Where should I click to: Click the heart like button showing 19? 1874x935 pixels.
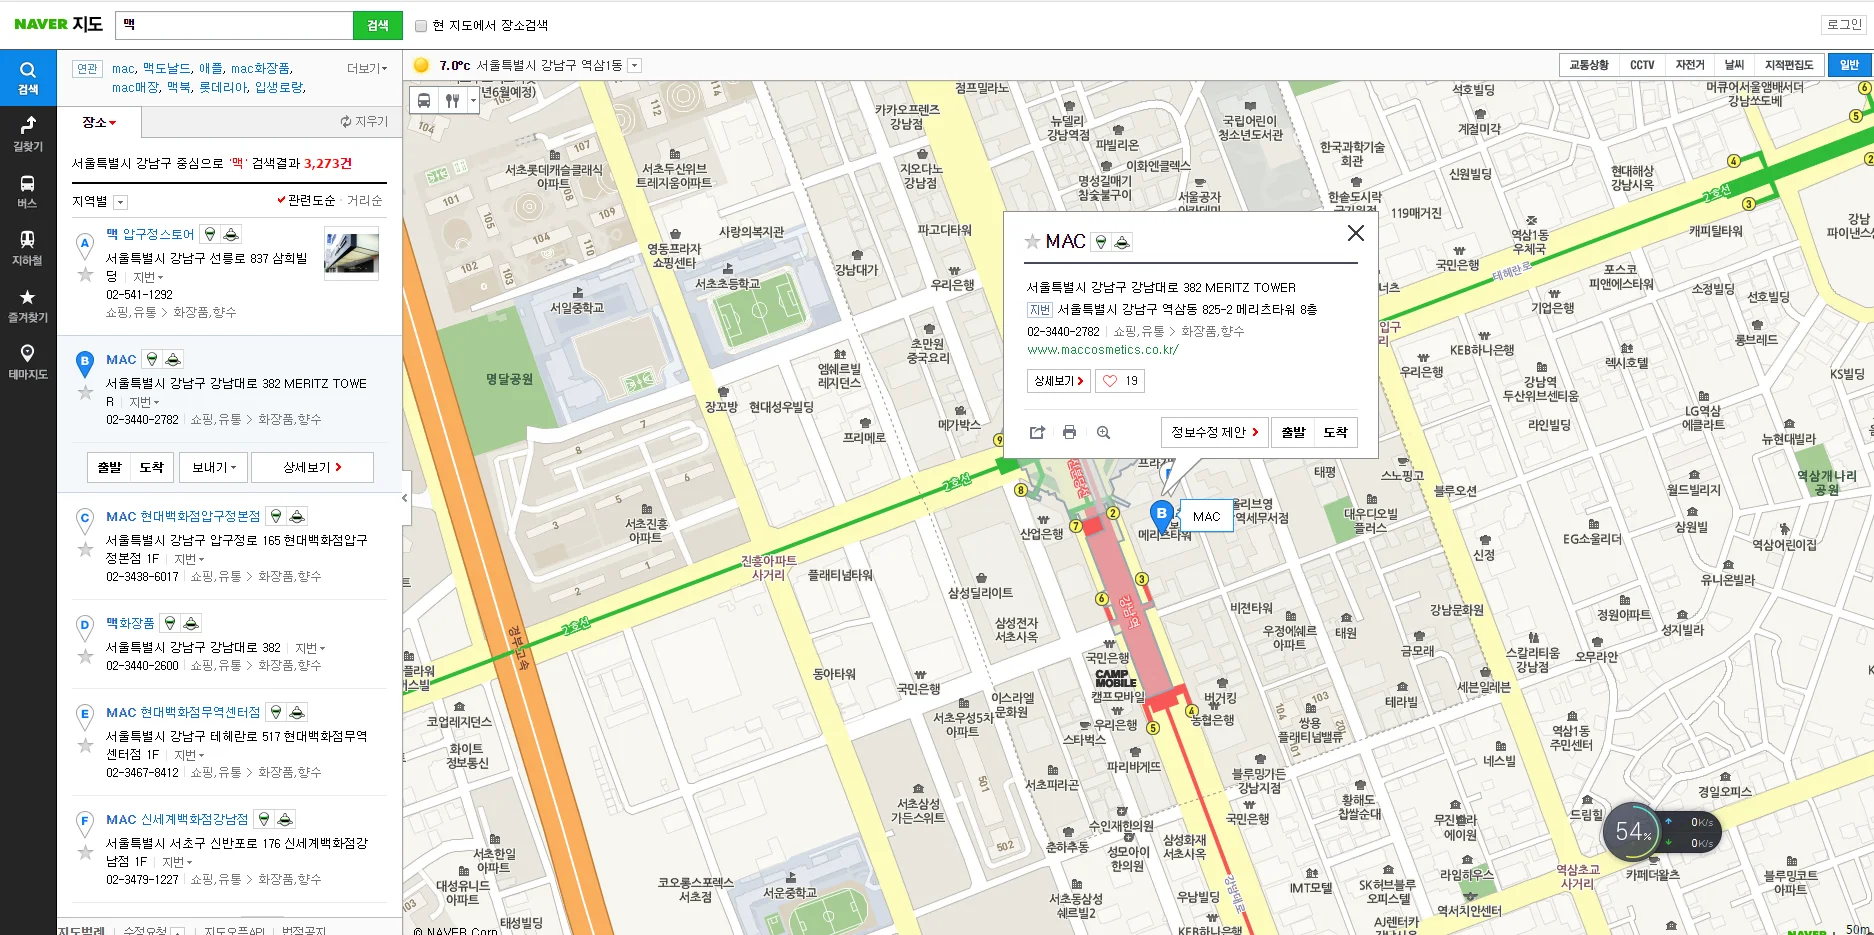point(1119,380)
